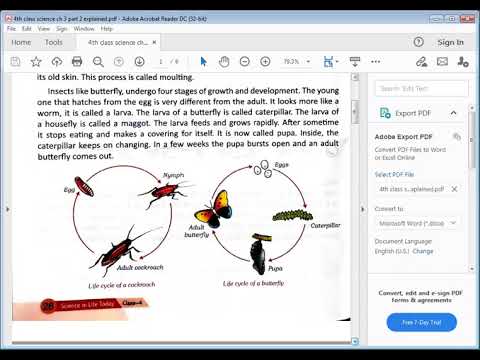Viewport: 480px width, 360px height.
Task: Collapse the right tools pane arrow
Action: [363, 209]
